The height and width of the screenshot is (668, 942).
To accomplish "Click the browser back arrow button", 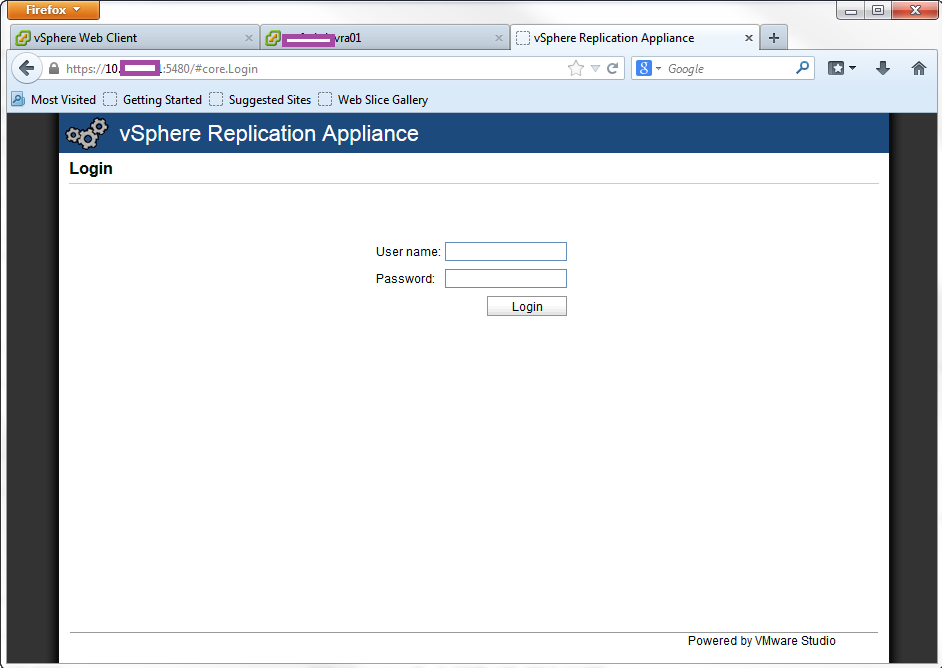I will (26, 68).
